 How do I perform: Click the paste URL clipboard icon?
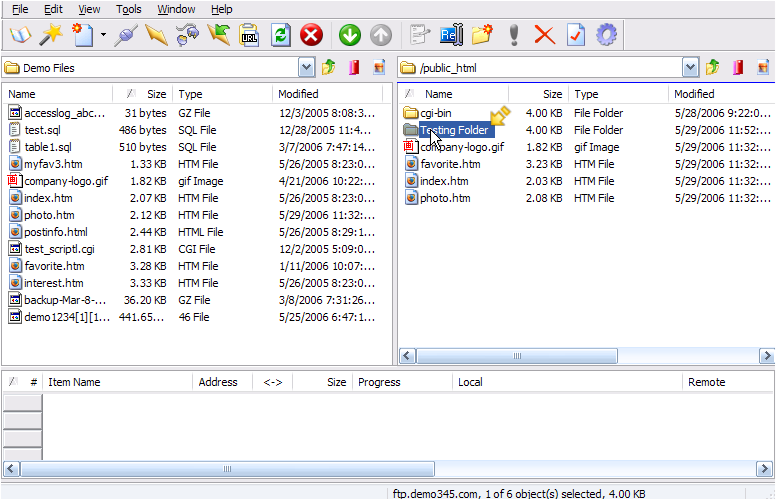pyautogui.click(x=250, y=36)
